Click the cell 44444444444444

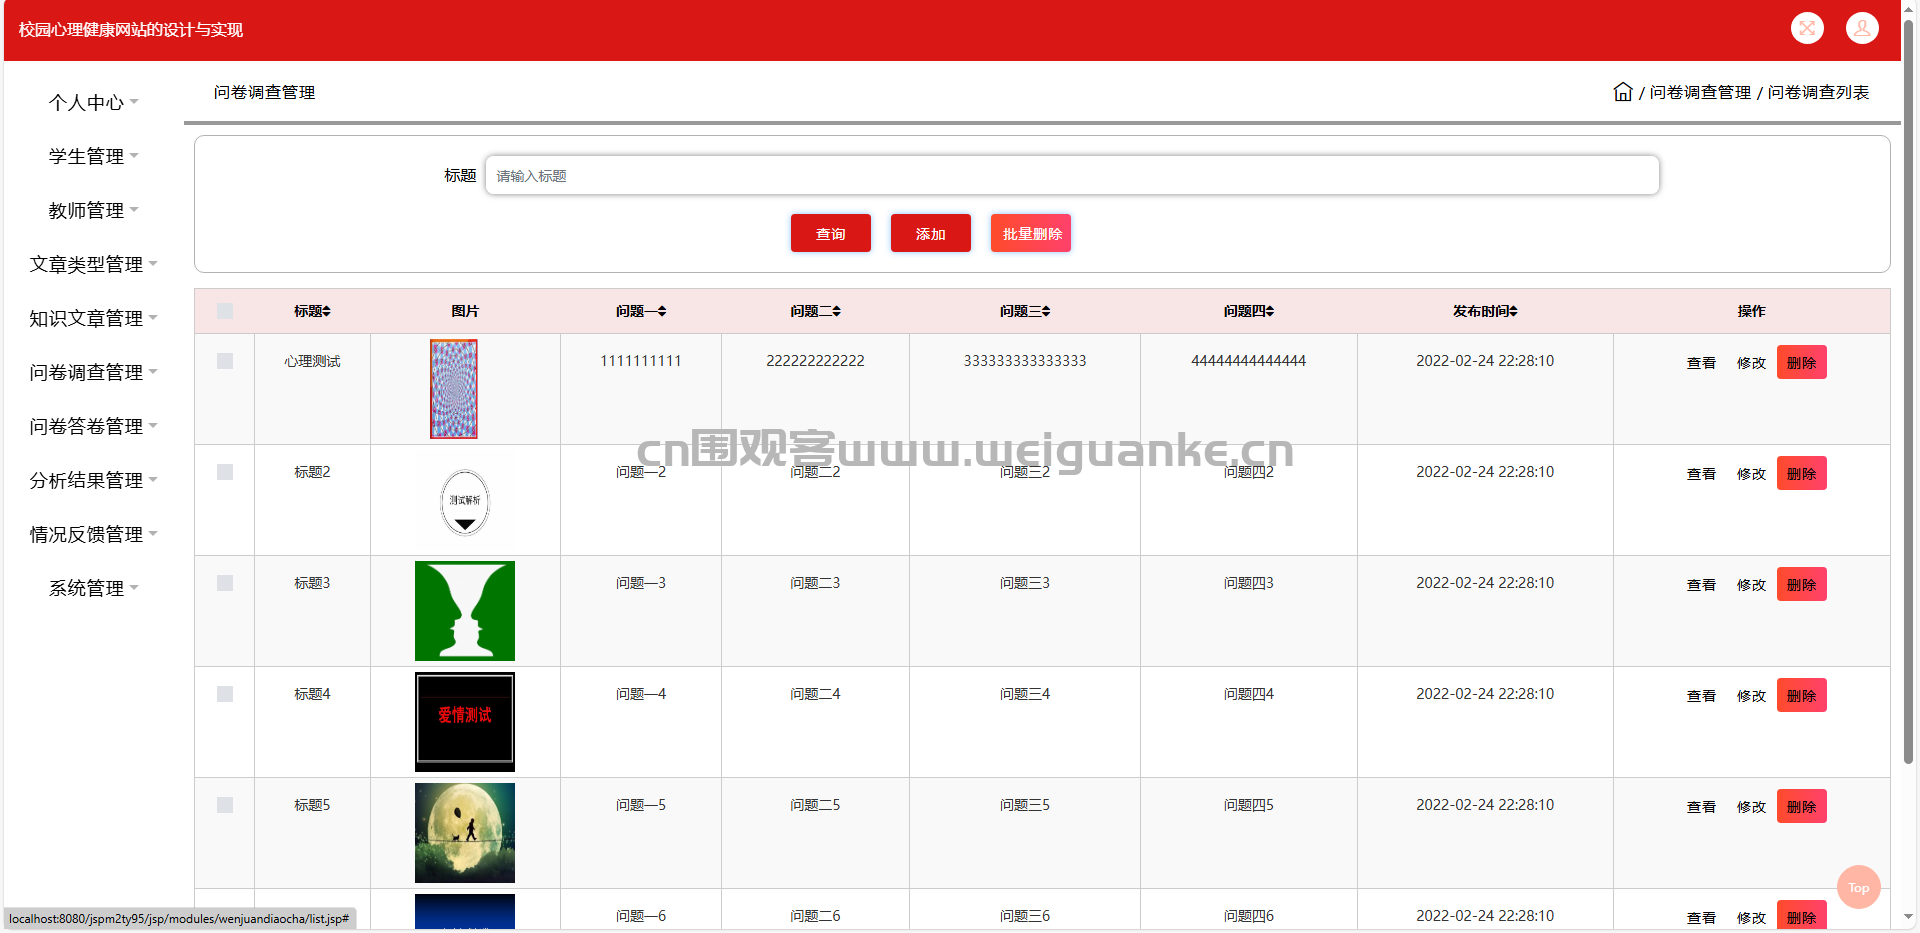(1248, 361)
